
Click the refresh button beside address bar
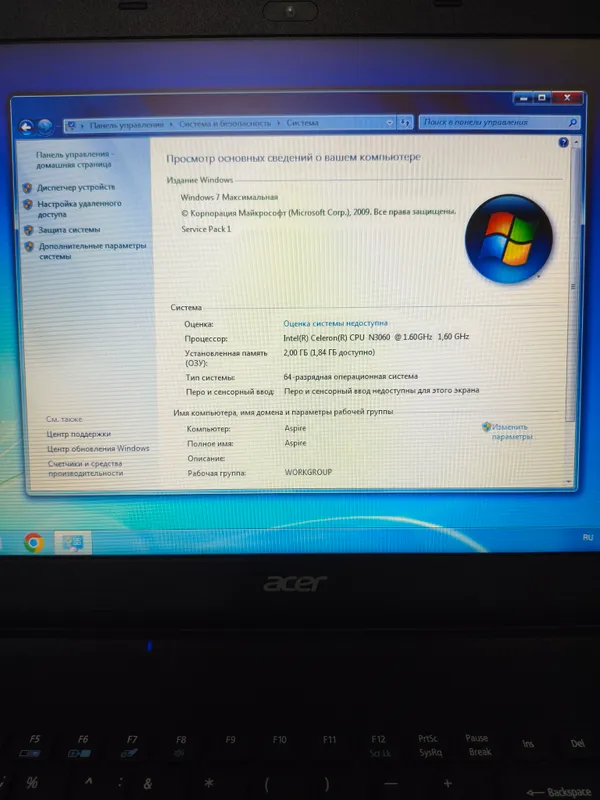(x=406, y=123)
